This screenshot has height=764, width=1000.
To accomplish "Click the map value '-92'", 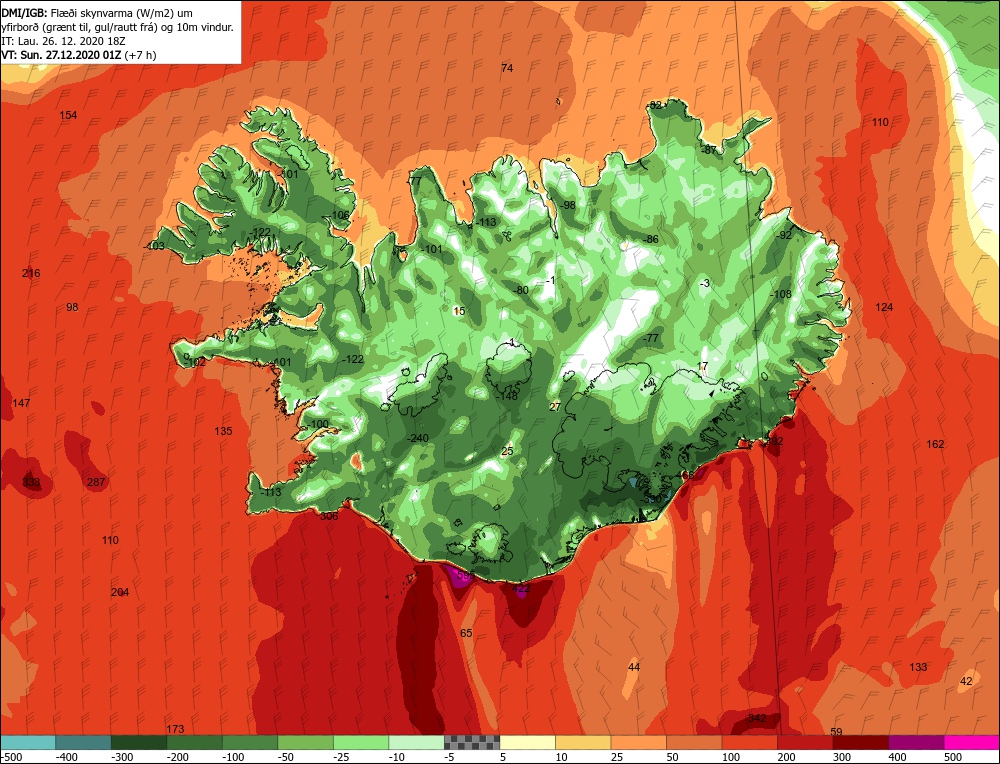I will [x=783, y=235].
